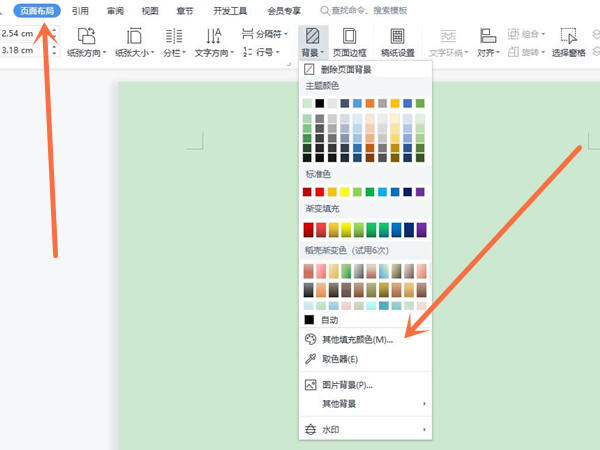Open 其他填充颜色(M)... menu entry
This screenshot has width=600, height=450.
(355, 339)
